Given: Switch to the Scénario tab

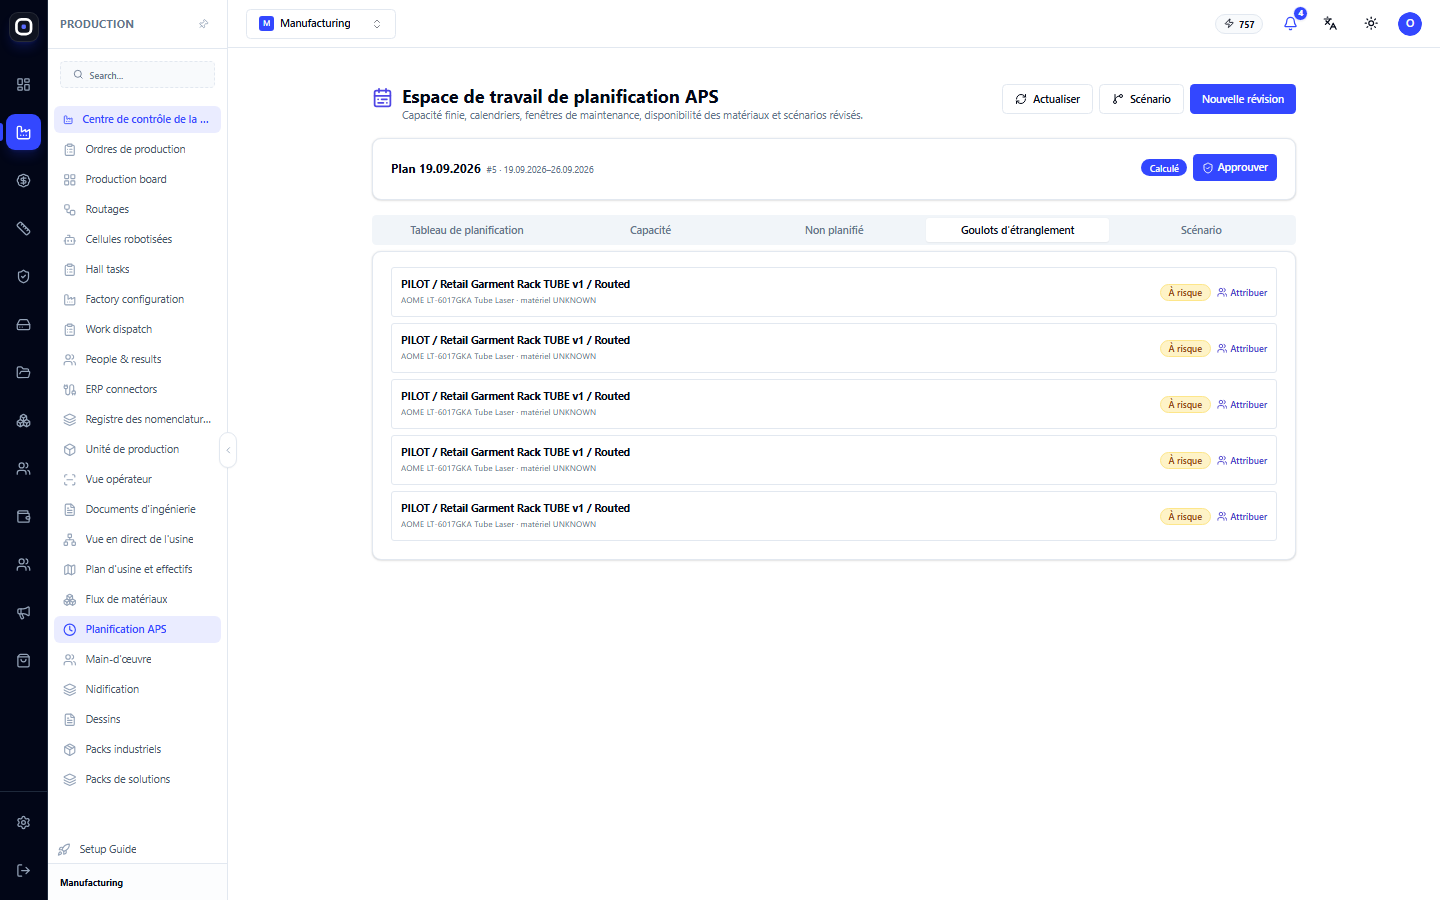Looking at the screenshot, I should tap(1201, 230).
